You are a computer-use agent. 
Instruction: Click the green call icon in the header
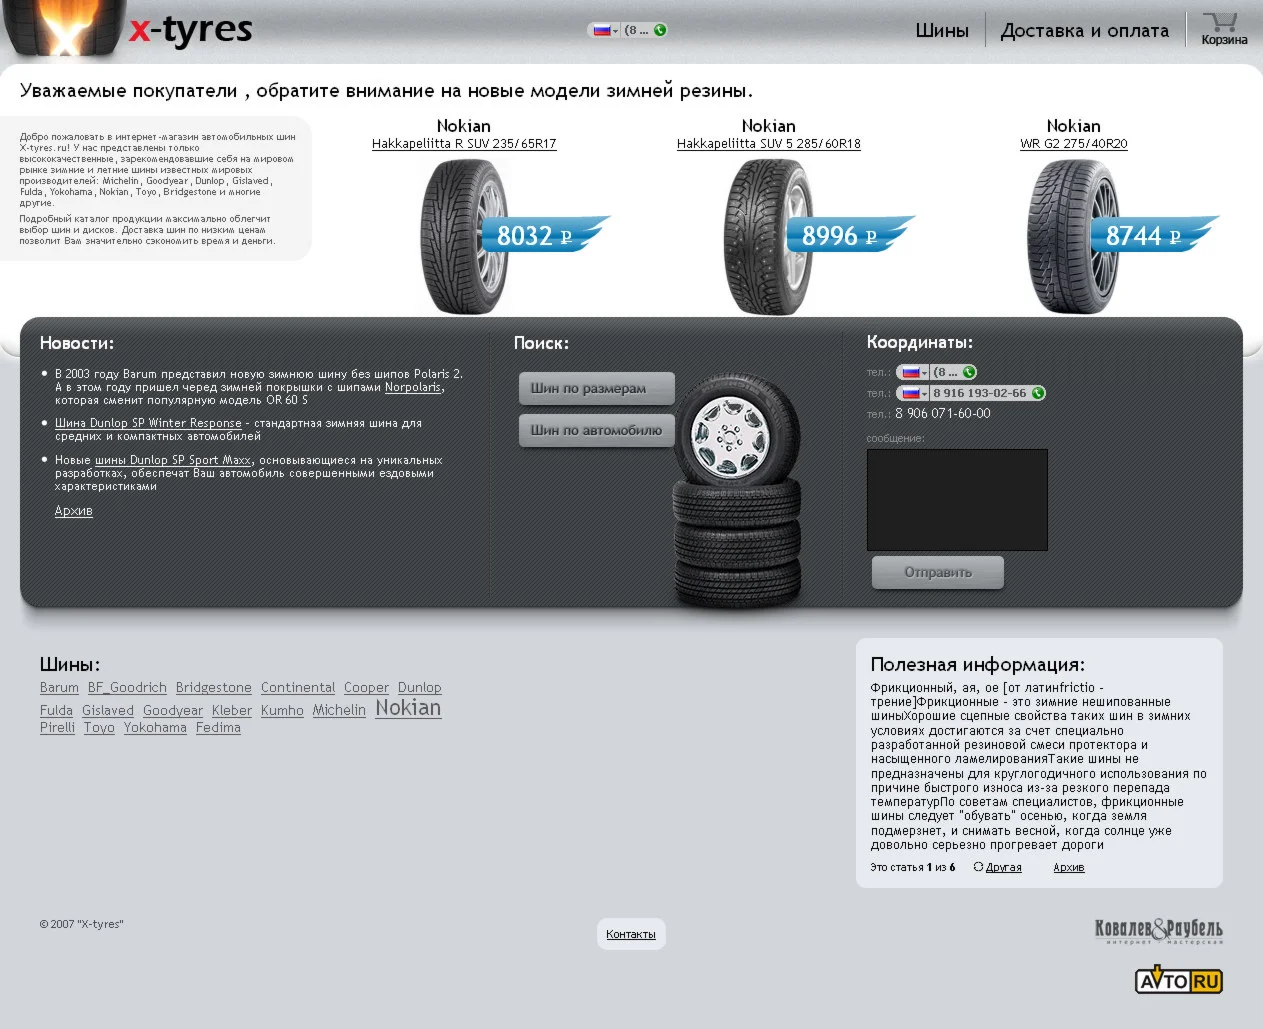[660, 30]
